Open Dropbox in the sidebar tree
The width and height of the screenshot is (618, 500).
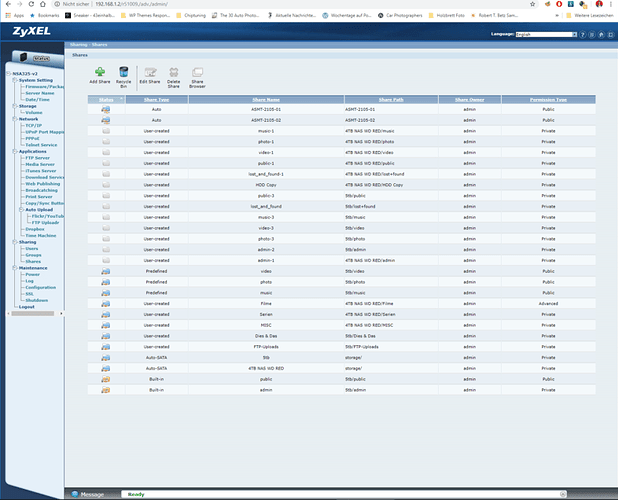(35, 229)
